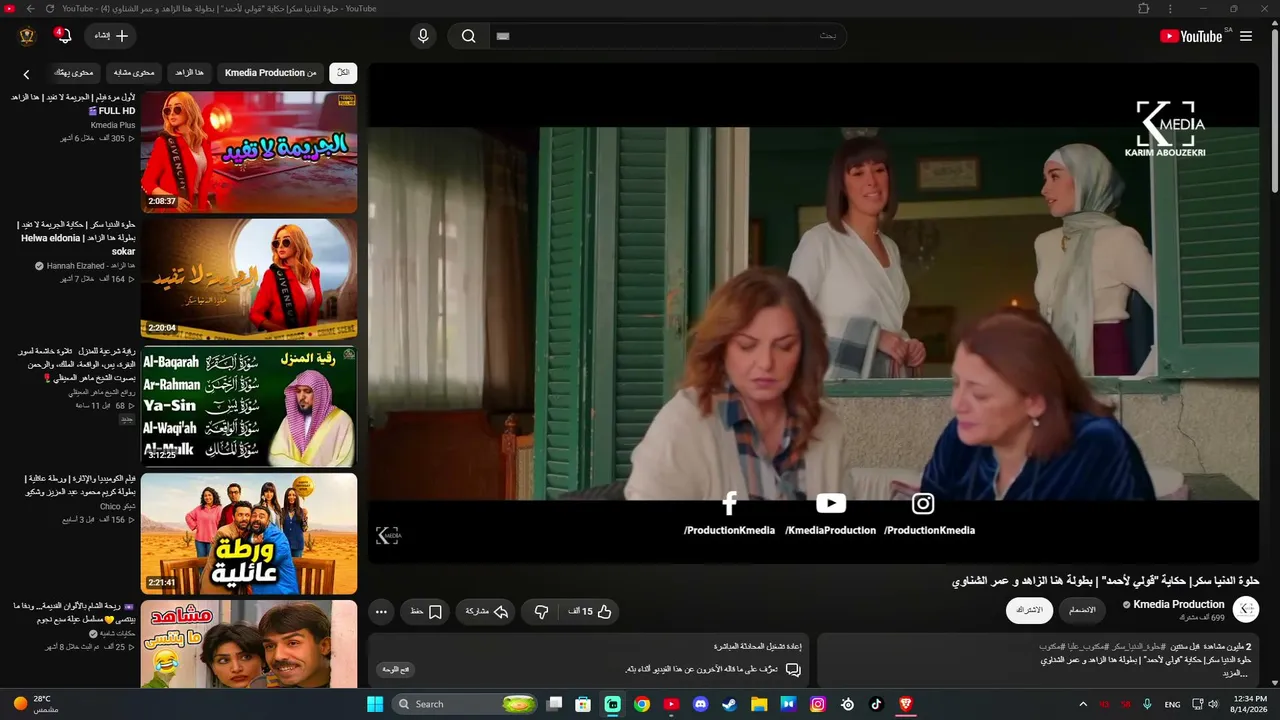Open Brave browser from taskbar
This screenshot has height=720, width=1280.
[x=906, y=704]
